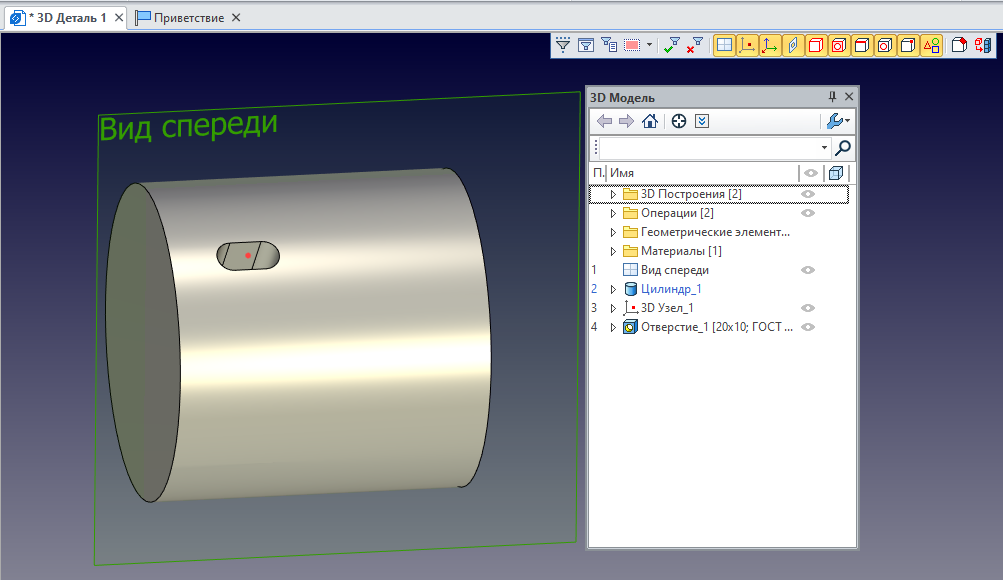This screenshot has width=1003, height=580.
Task: Toggle the coordinate system selection filter
Action: pyautogui.click(x=770, y=45)
